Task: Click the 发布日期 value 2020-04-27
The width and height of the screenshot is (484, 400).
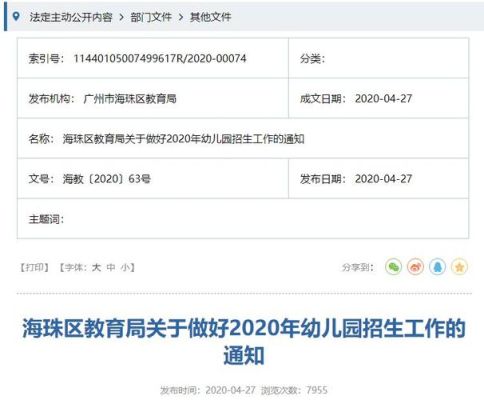Action: (383, 179)
